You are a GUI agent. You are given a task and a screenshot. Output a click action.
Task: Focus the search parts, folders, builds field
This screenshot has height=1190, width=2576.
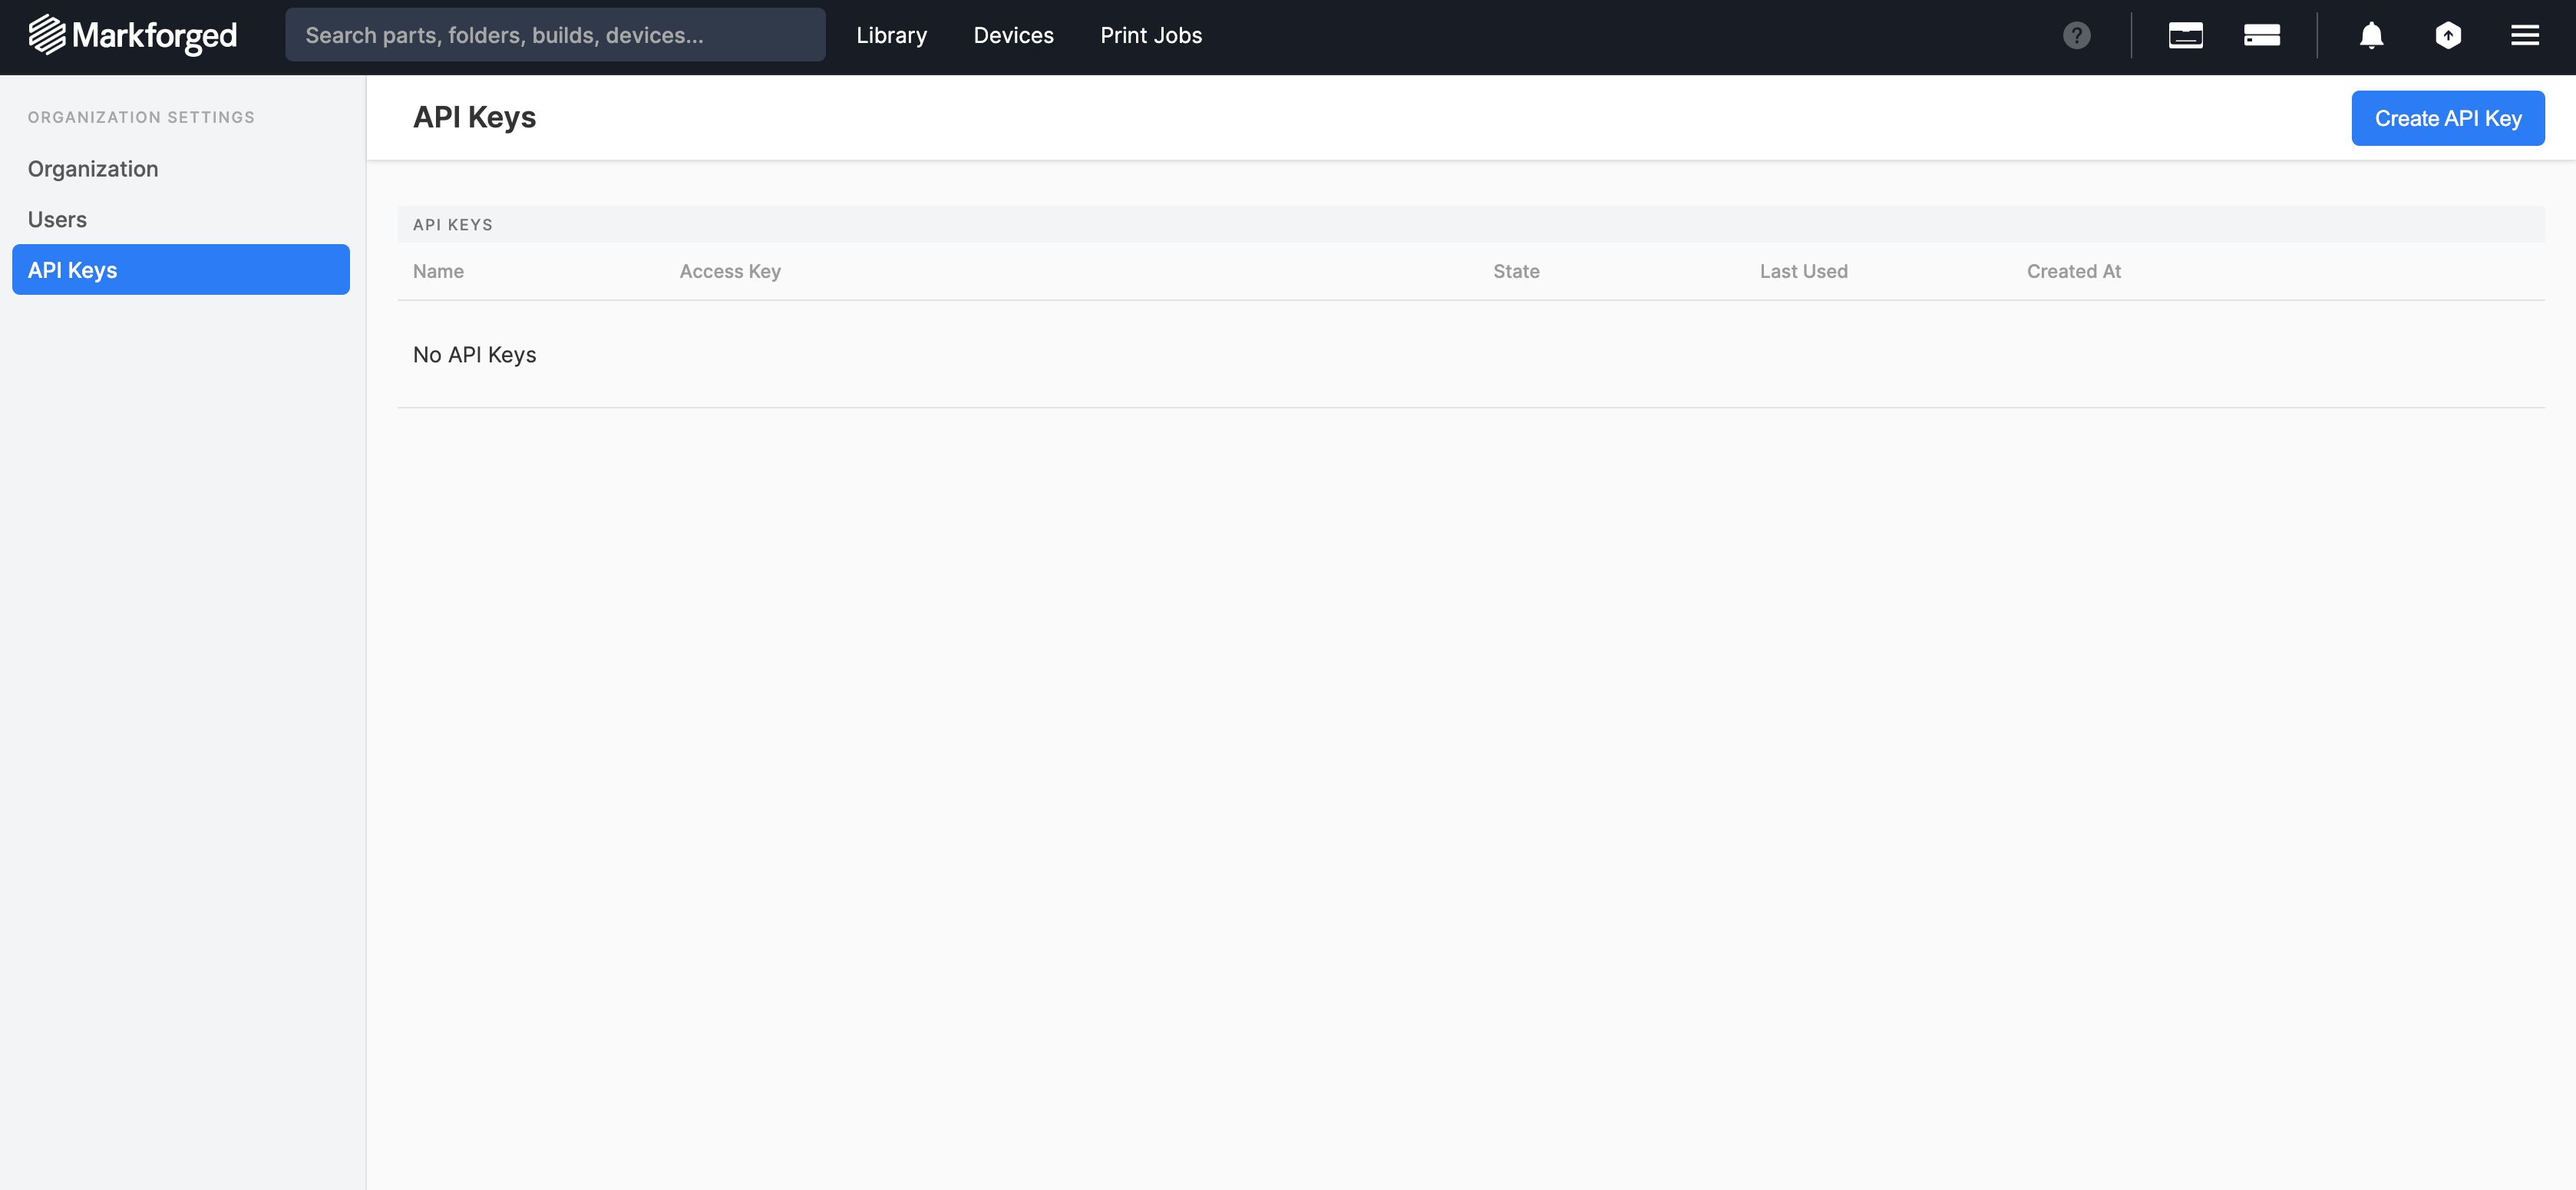(555, 35)
